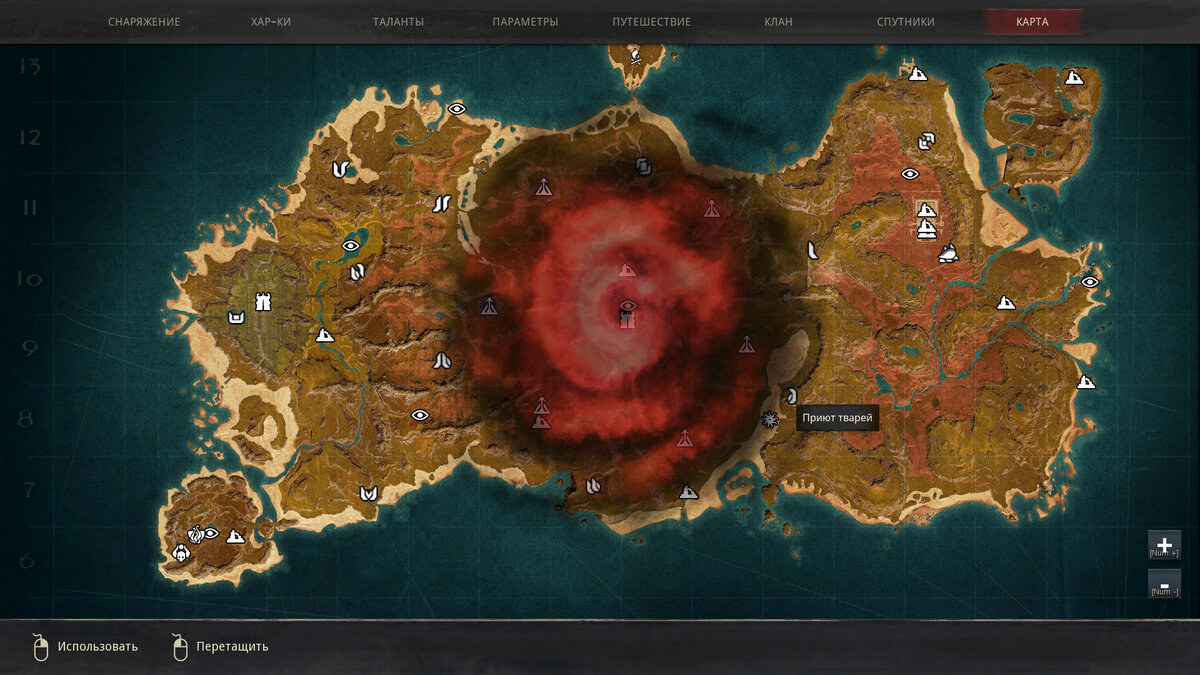
Task: Select the horseshoe icon left of the tower
Action: [x=237, y=318]
